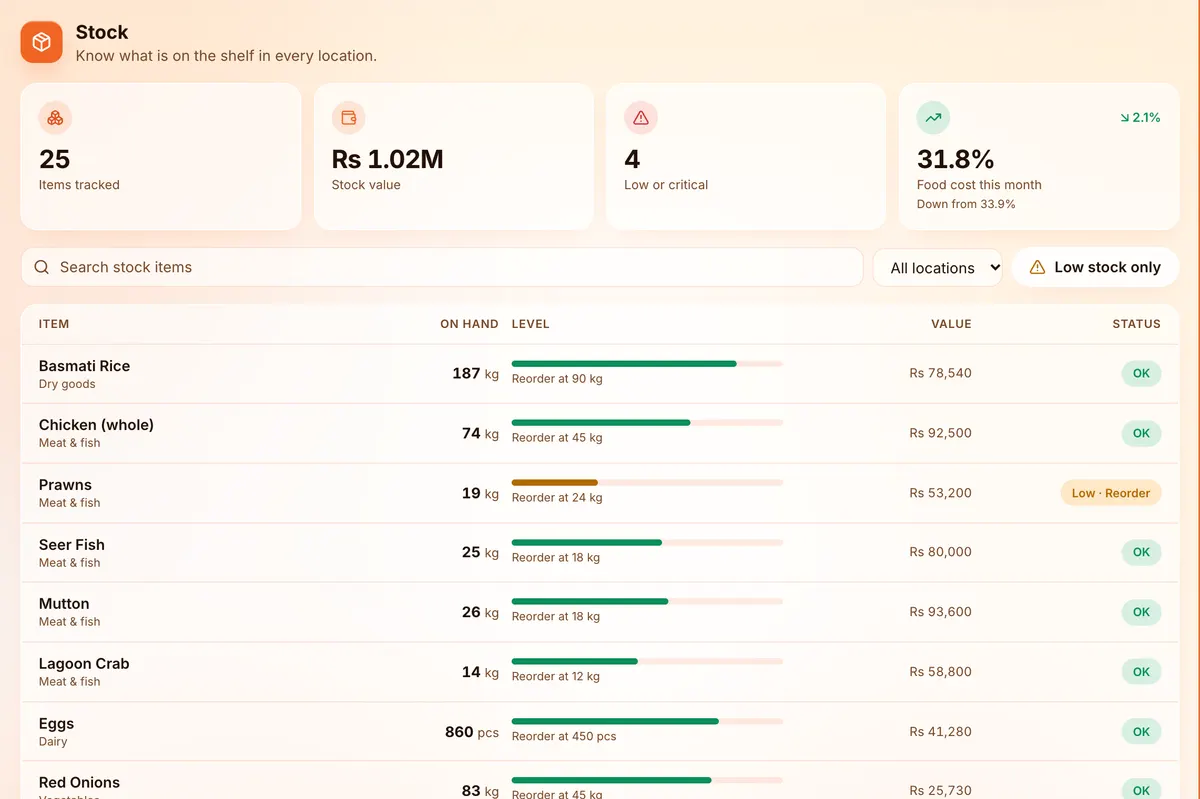Select the Prawns item name
The image size is (1200, 799).
click(x=65, y=485)
